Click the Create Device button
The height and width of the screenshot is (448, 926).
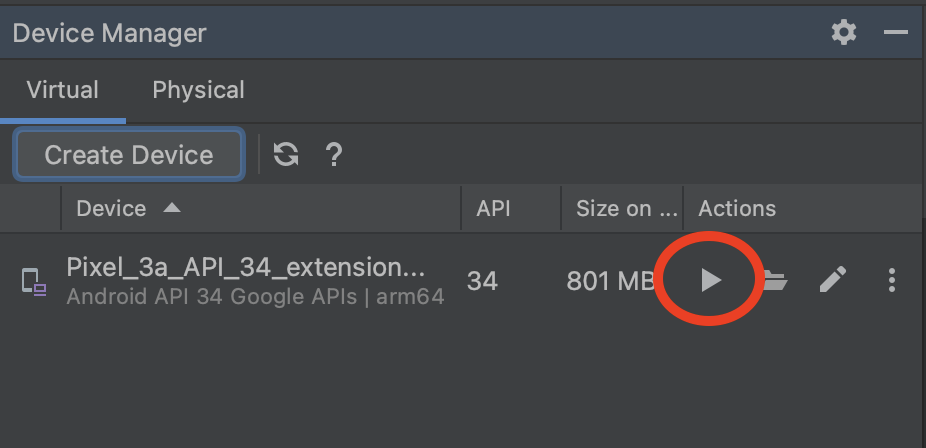(129, 155)
